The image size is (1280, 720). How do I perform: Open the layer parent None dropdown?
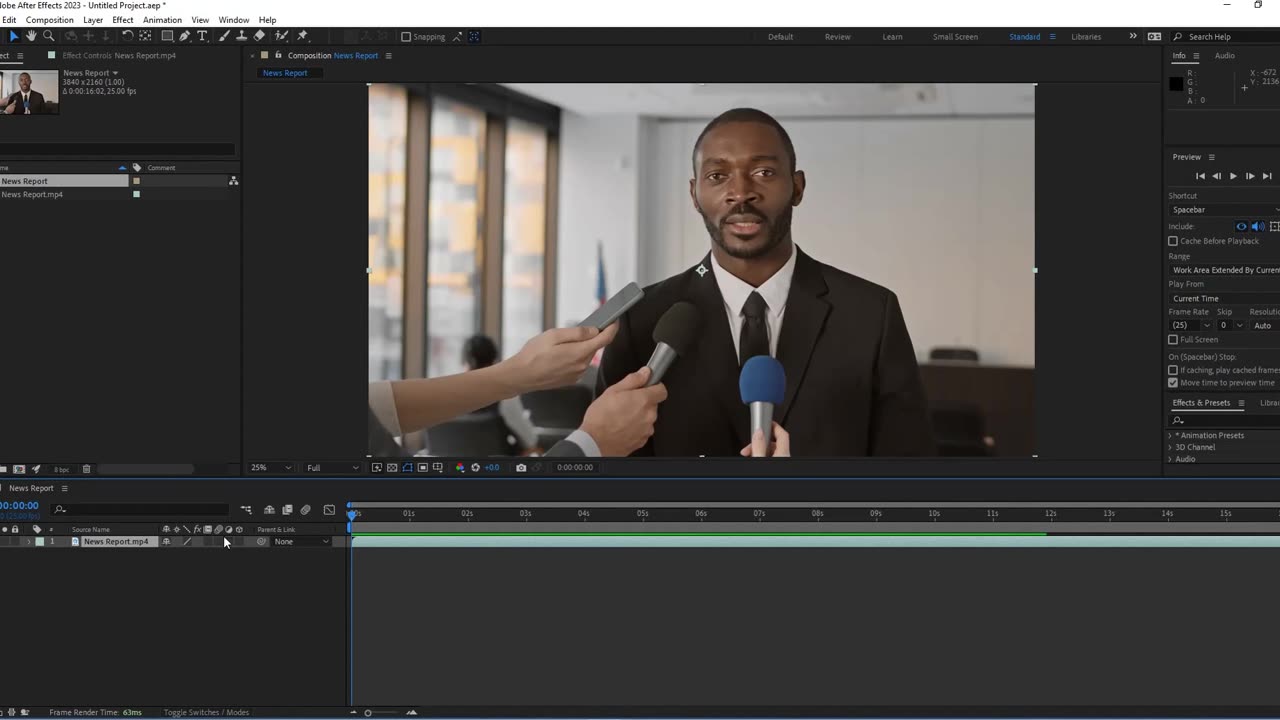(301, 542)
